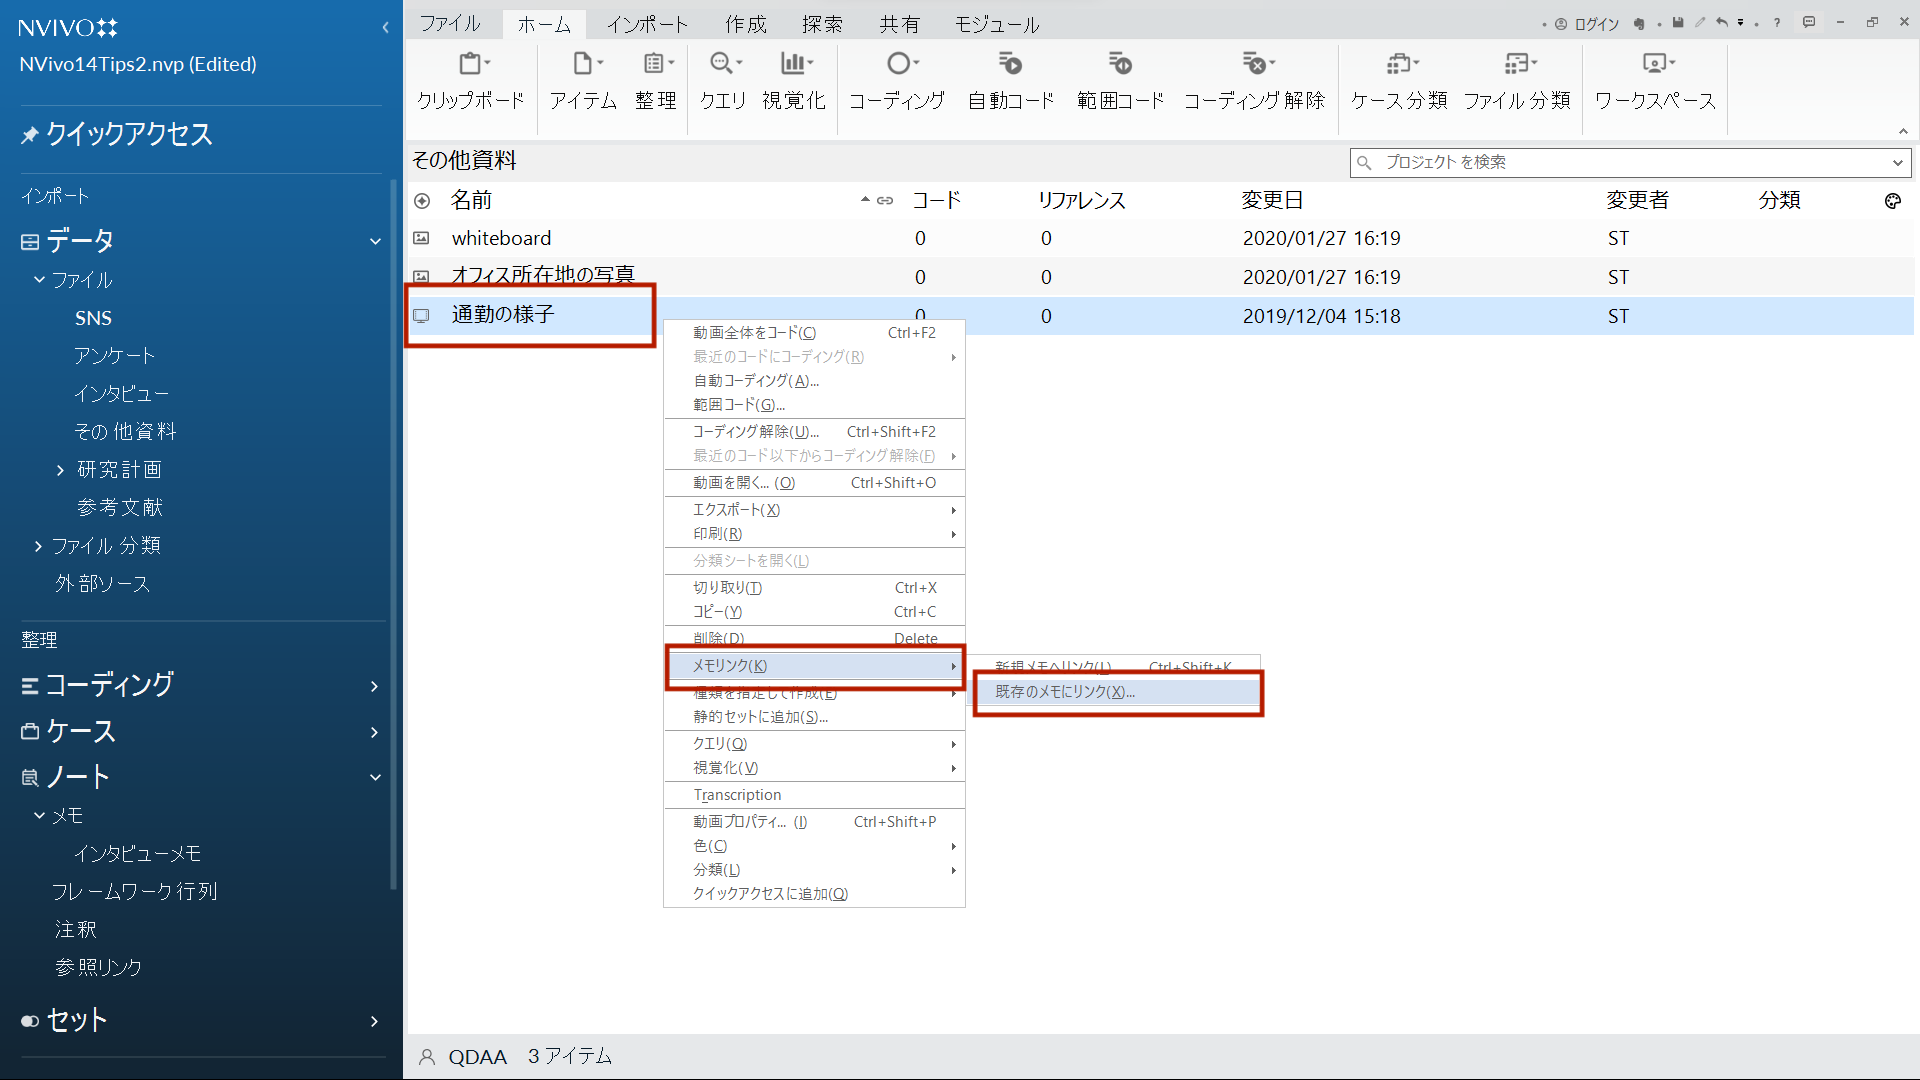
Task: Click the color palette icon in column header
Action: tap(1892, 201)
